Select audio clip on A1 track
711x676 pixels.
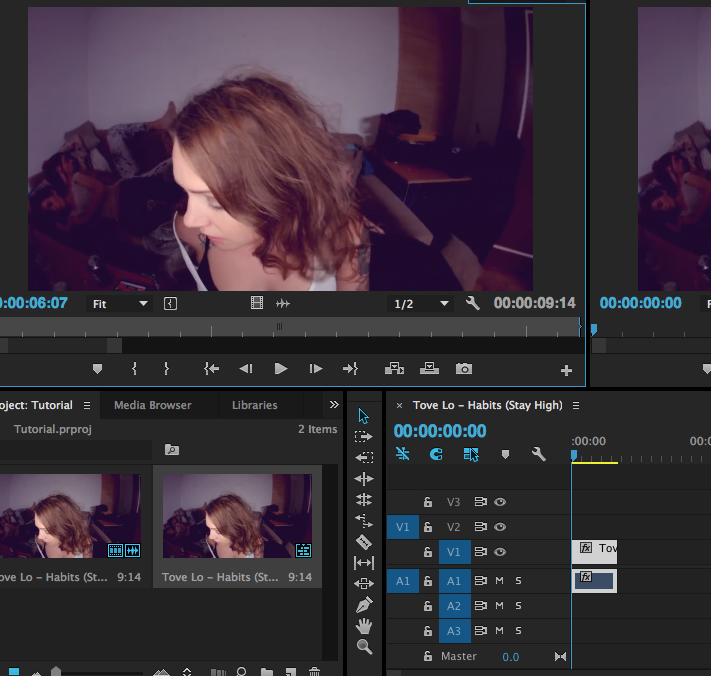(594, 581)
